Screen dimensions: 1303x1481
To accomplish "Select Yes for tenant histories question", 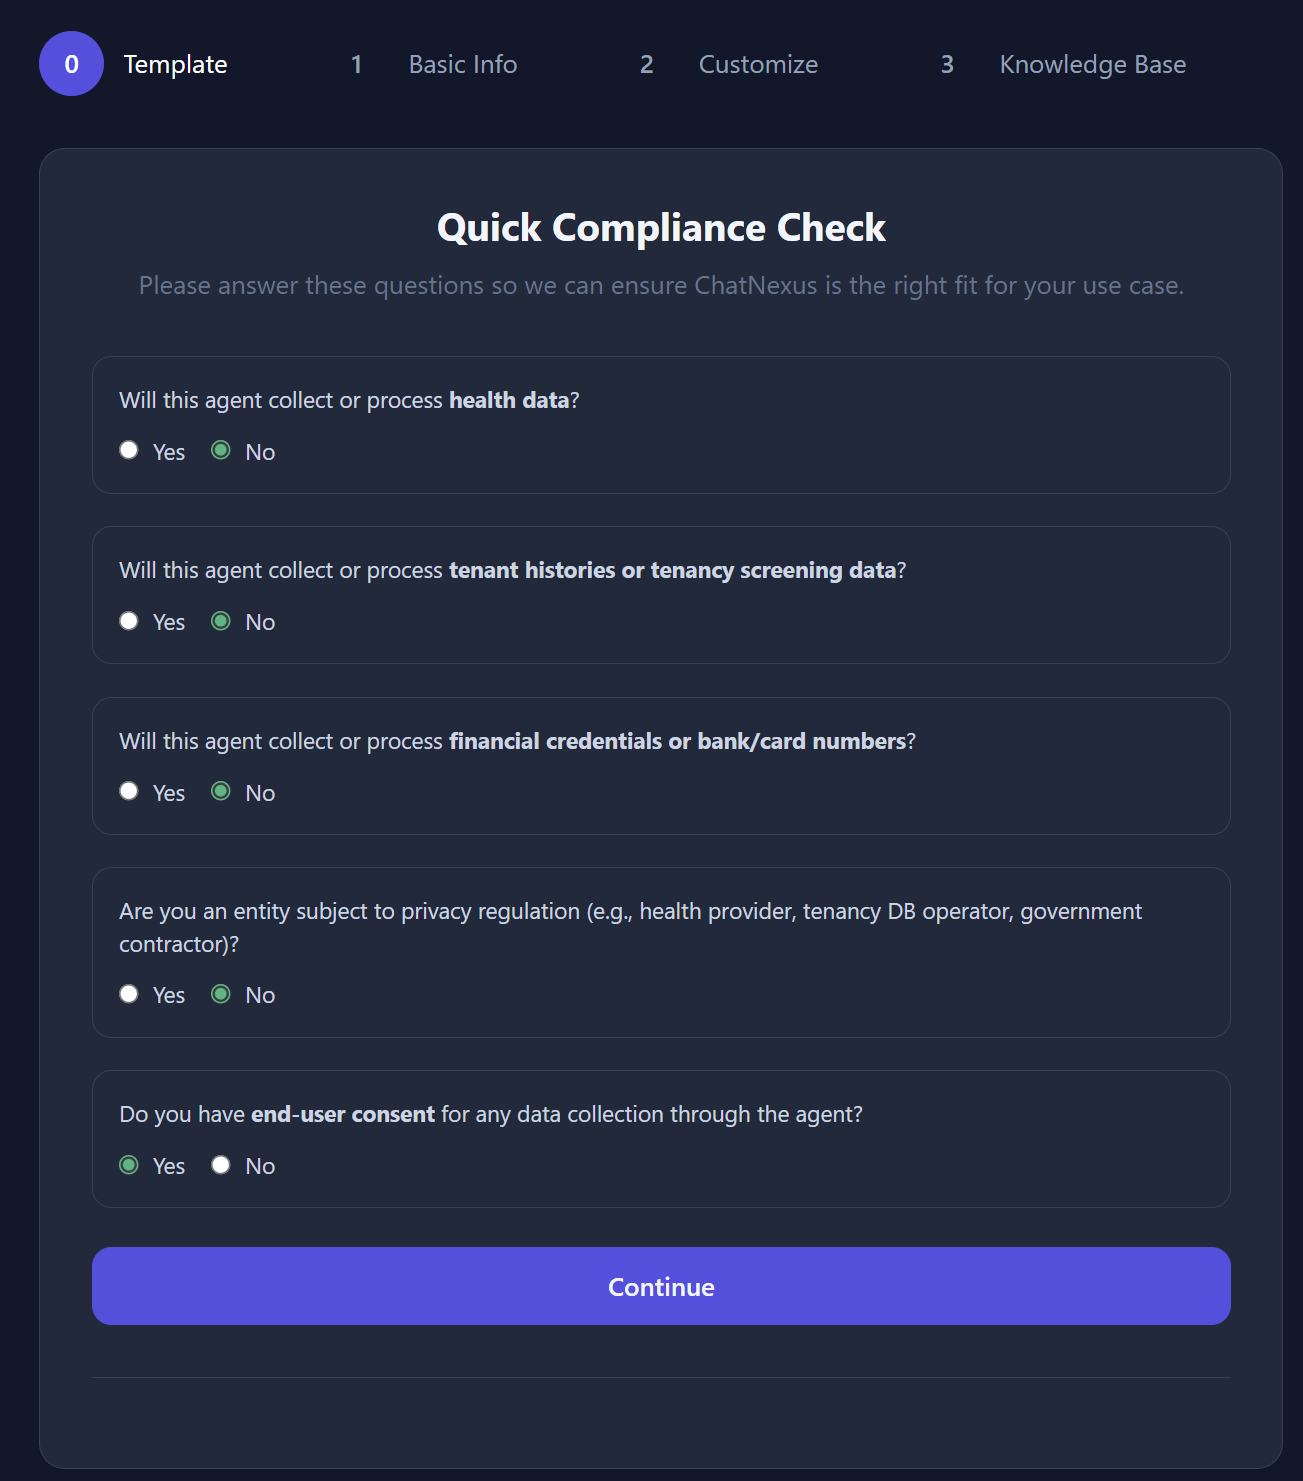I will [x=128, y=620].
